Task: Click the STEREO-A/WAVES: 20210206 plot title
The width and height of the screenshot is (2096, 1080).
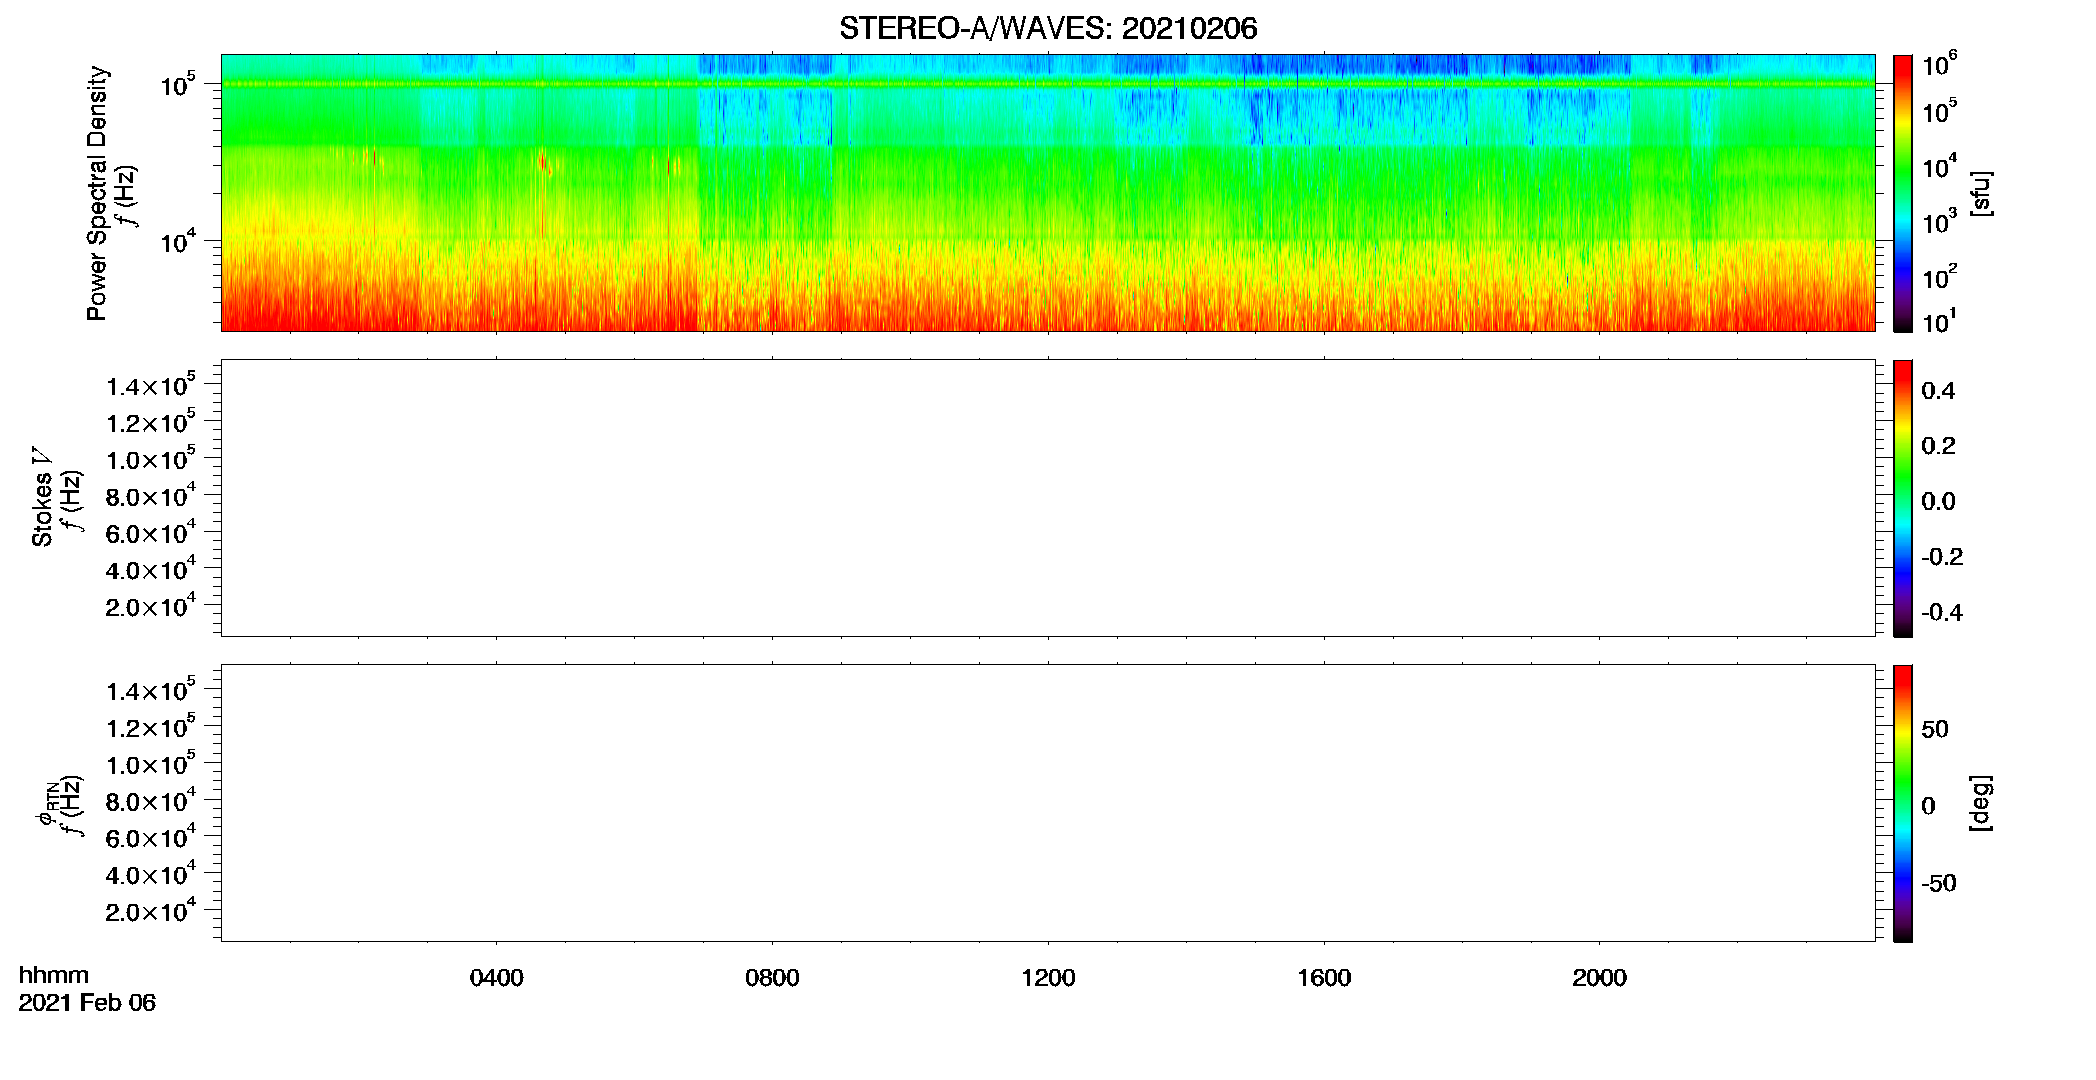Action: [1048, 28]
